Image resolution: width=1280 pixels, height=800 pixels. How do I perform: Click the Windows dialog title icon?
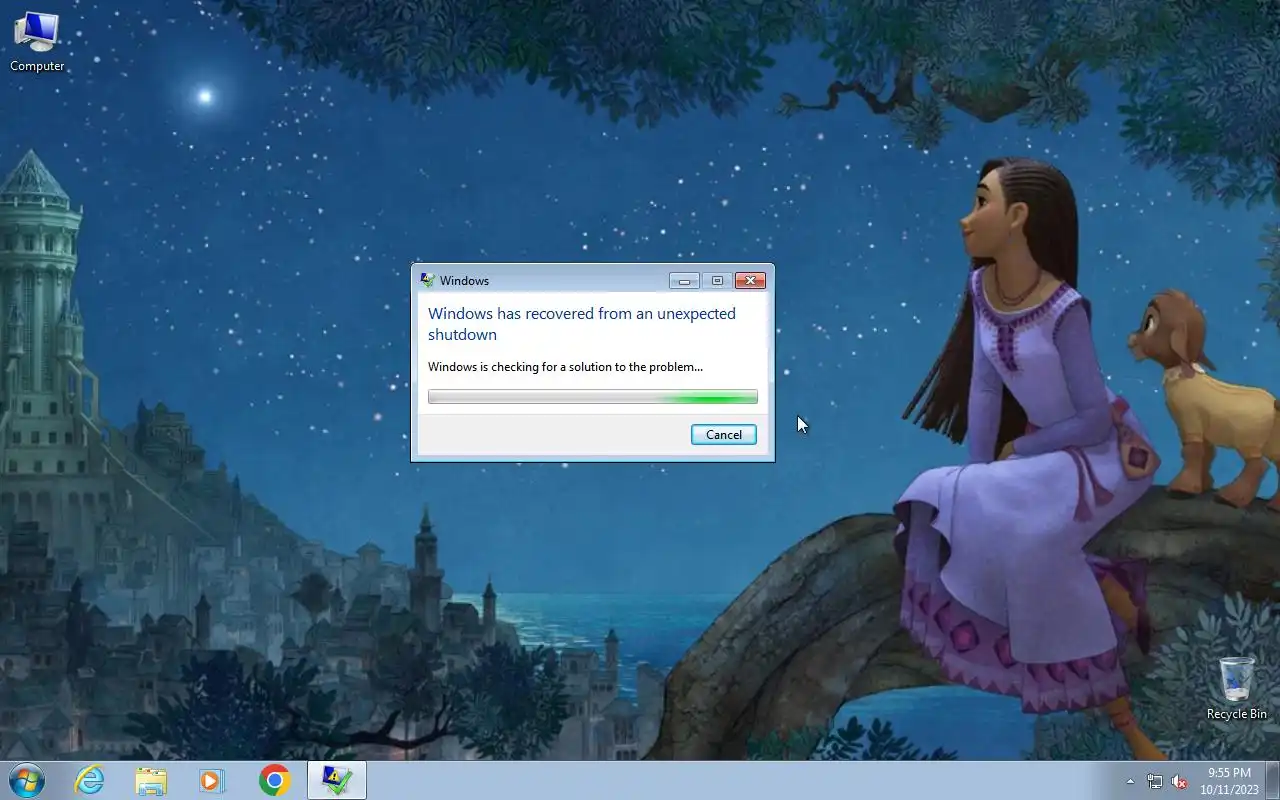click(428, 280)
